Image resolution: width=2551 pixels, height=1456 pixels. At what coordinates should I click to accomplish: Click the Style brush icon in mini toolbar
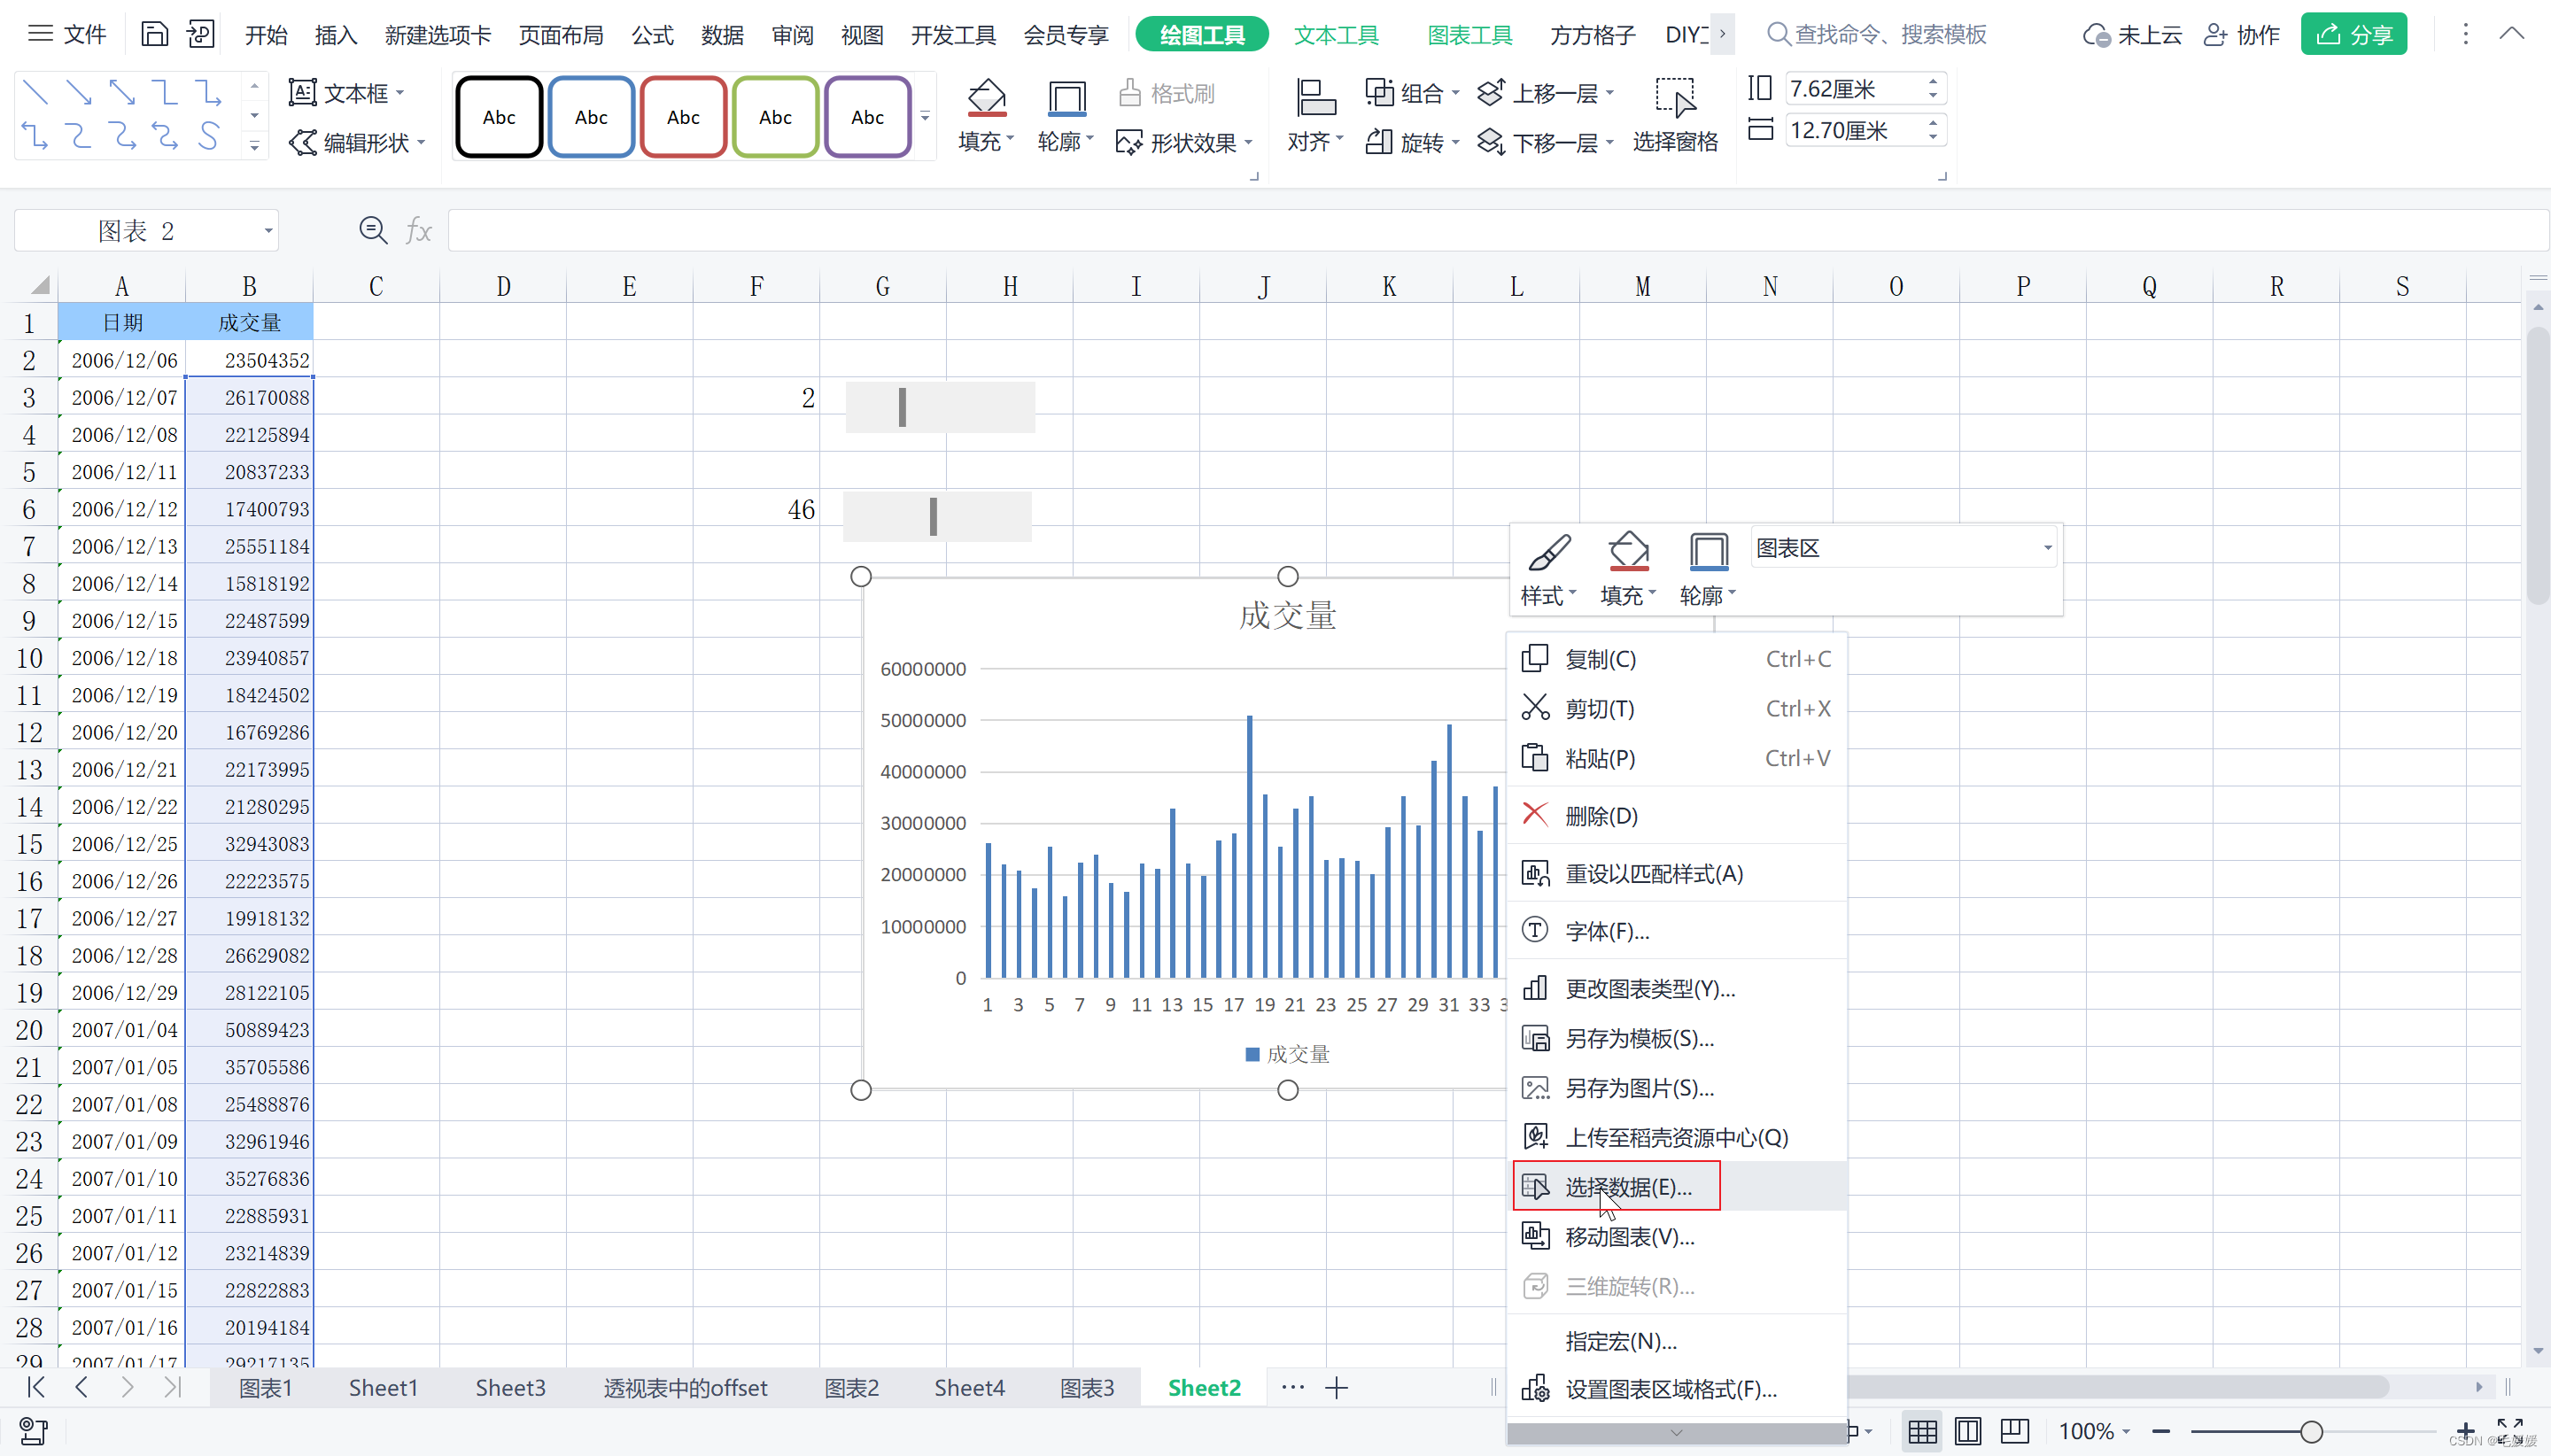[x=1549, y=552]
